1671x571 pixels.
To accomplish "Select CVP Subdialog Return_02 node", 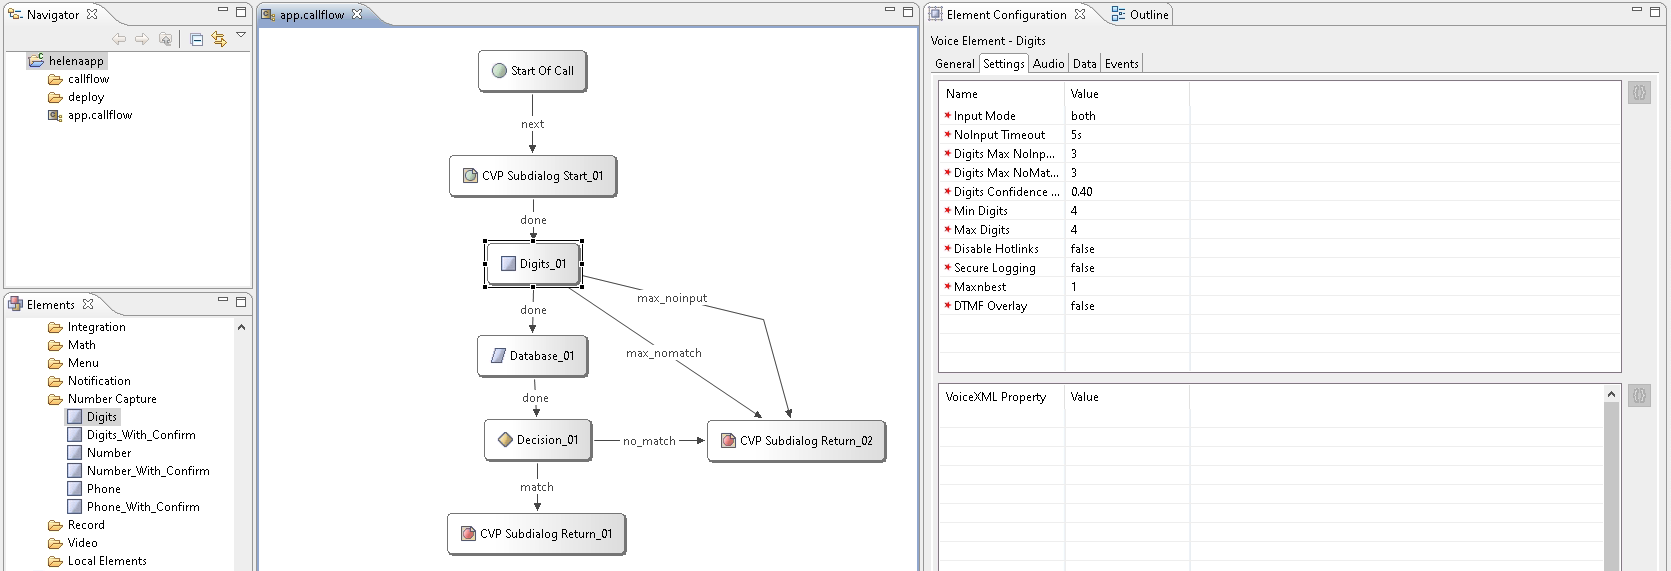I will point(796,441).
